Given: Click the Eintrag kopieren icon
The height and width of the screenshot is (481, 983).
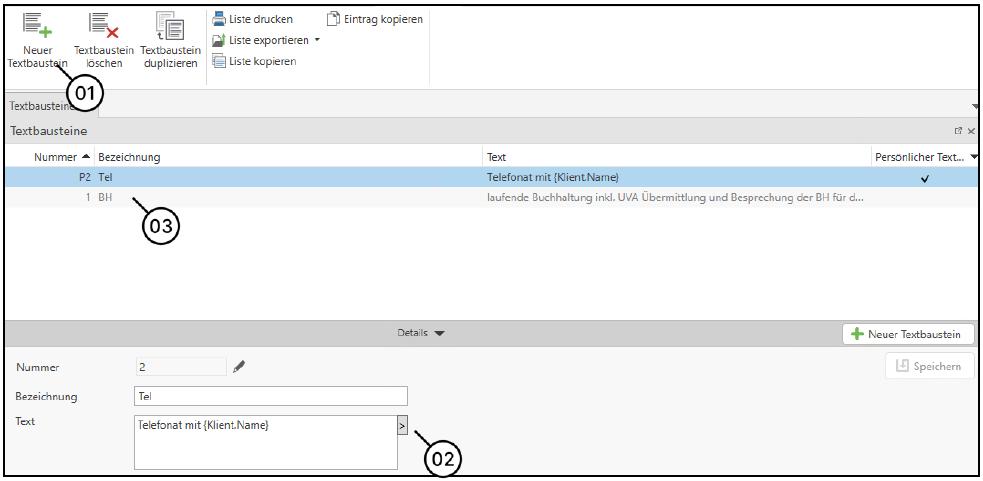Looking at the screenshot, I should (334, 19).
